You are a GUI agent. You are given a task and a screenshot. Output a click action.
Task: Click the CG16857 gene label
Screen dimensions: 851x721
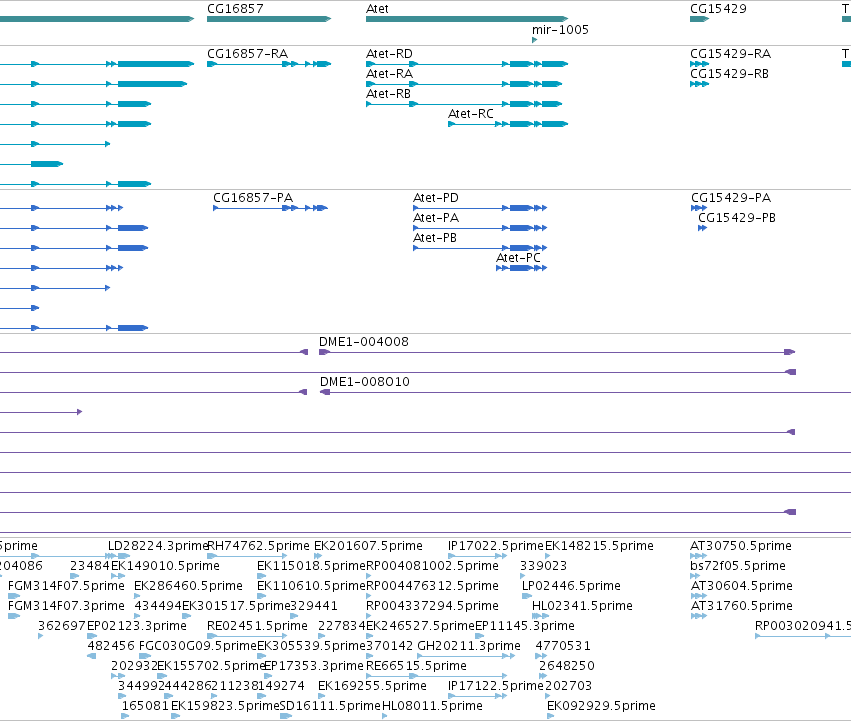click(235, 9)
